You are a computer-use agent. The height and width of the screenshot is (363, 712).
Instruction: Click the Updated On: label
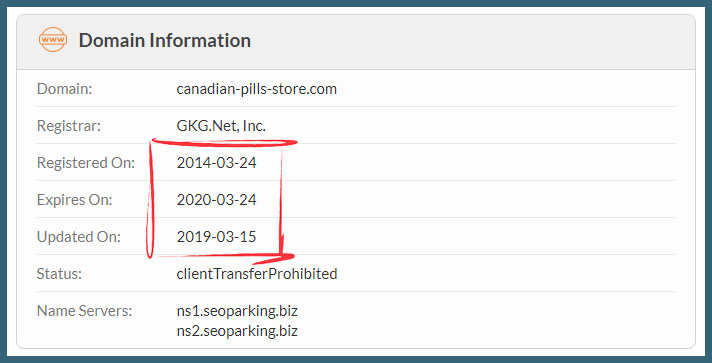pos(79,237)
